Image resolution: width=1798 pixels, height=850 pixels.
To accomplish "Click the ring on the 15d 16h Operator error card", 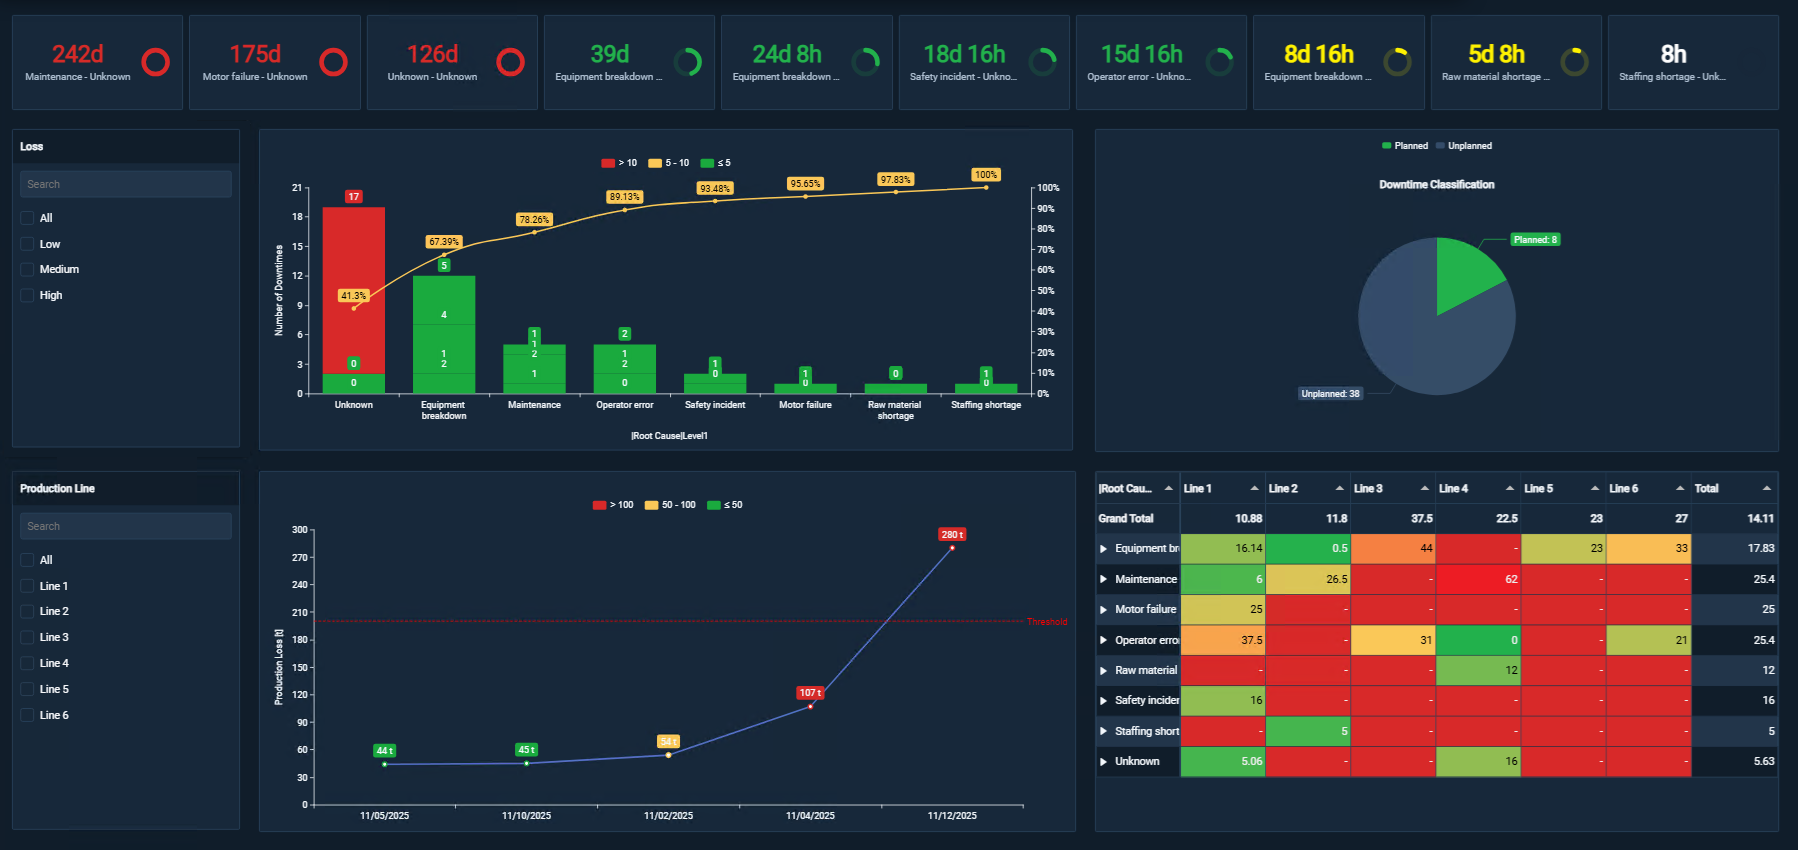I will (x=1220, y=62).
